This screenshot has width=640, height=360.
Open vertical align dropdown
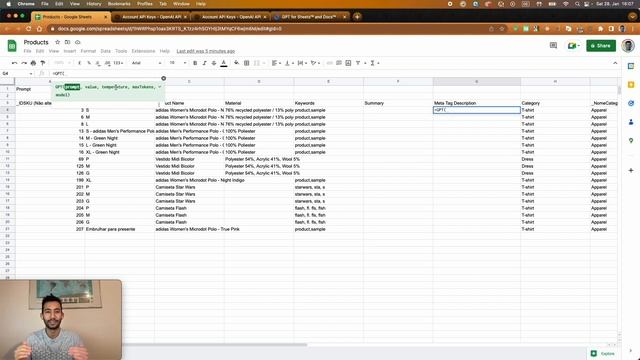pyautogui.click(x=289, y=63)
